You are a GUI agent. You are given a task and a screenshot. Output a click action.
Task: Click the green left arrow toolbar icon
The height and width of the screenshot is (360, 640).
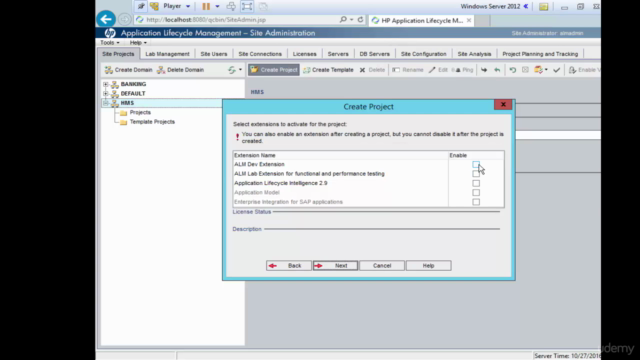point(497,70)
